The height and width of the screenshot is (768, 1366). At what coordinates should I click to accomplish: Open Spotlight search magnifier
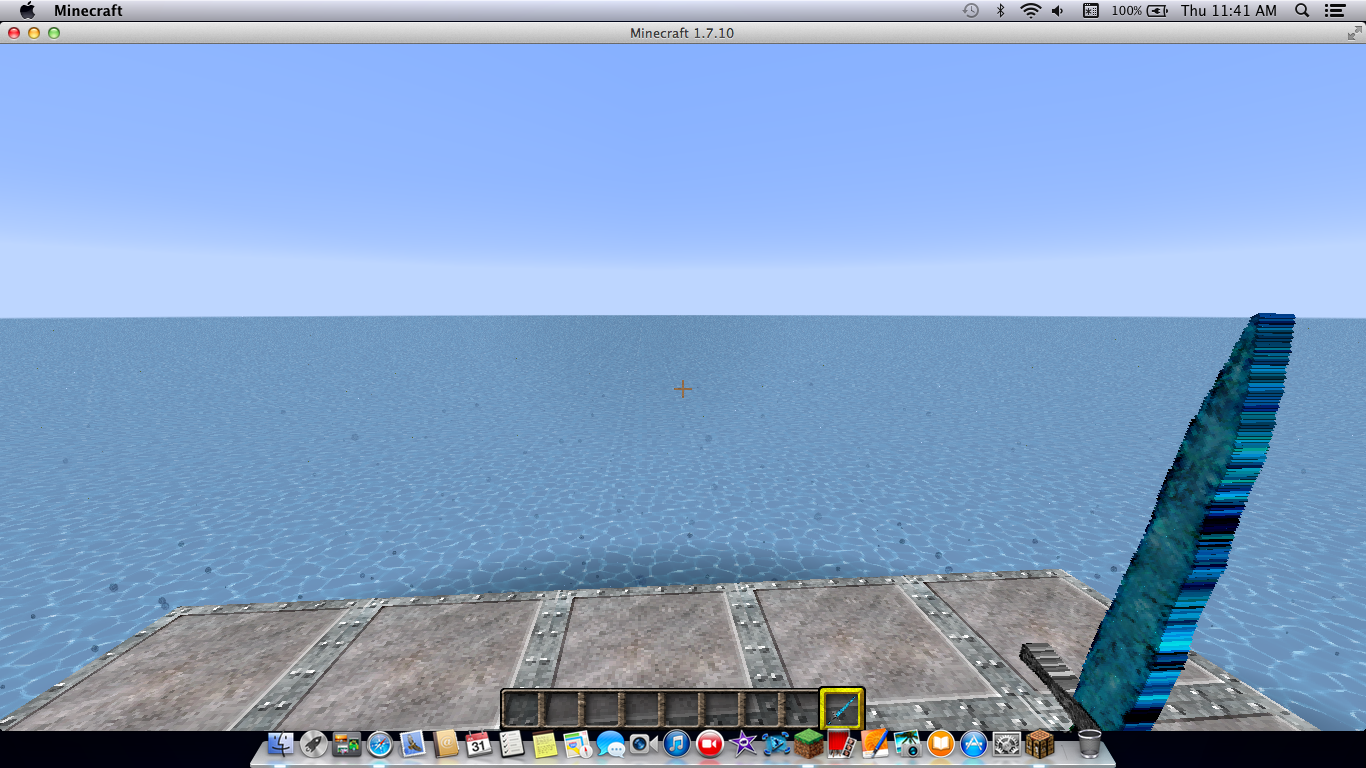(1302, 11)
